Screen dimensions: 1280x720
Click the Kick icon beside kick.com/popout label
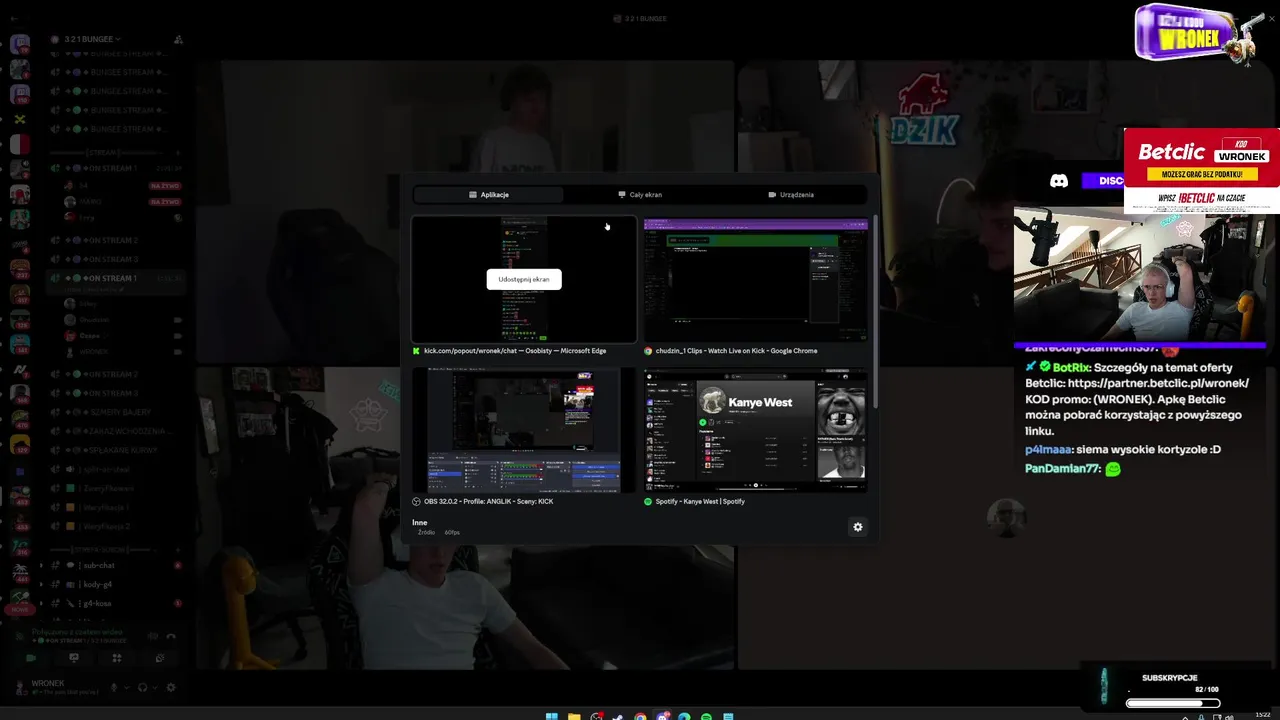(417, 351)
